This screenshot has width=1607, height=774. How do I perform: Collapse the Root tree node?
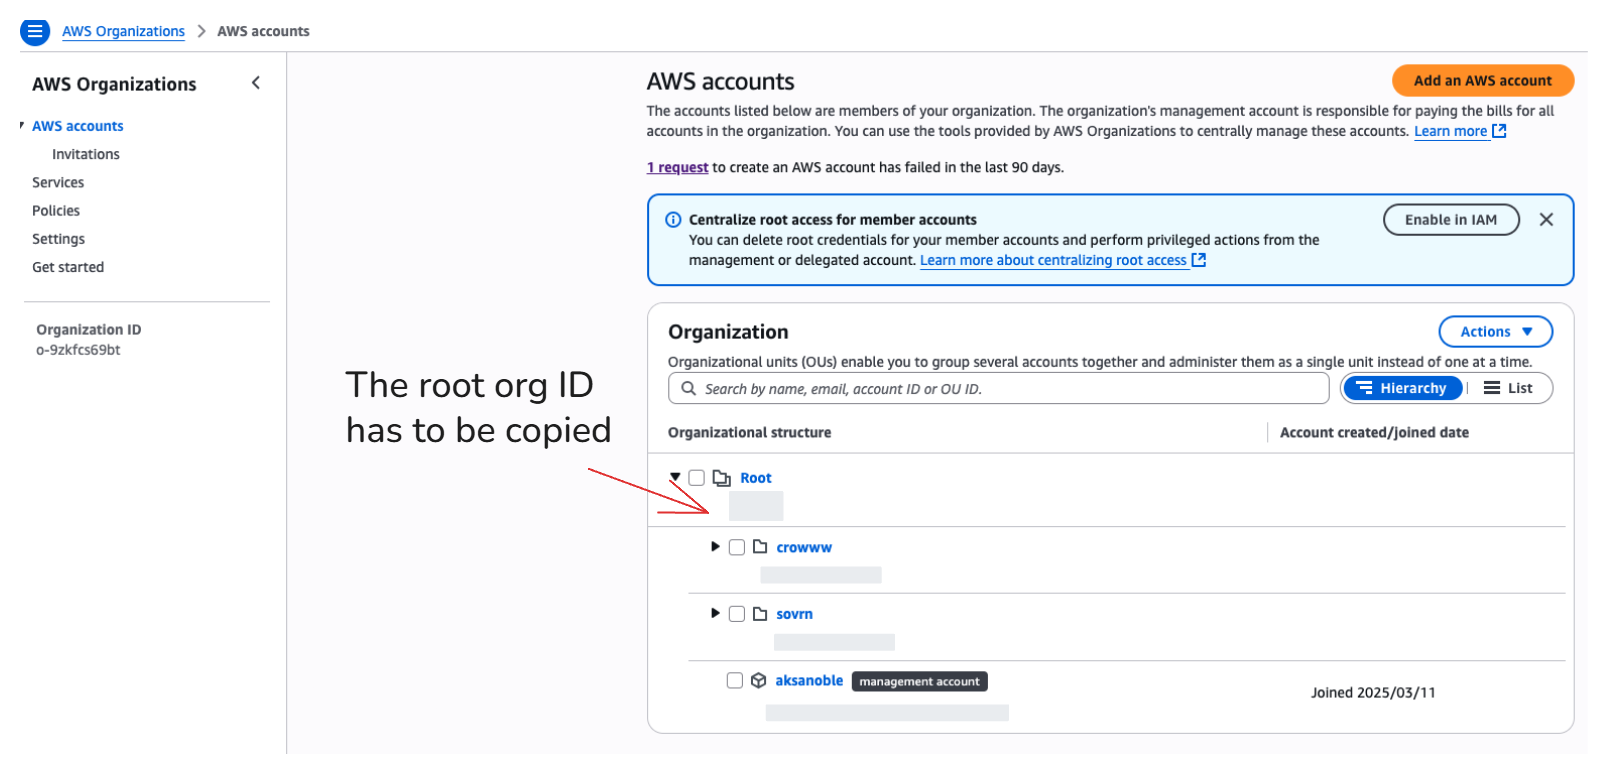[x=676, y=477]
